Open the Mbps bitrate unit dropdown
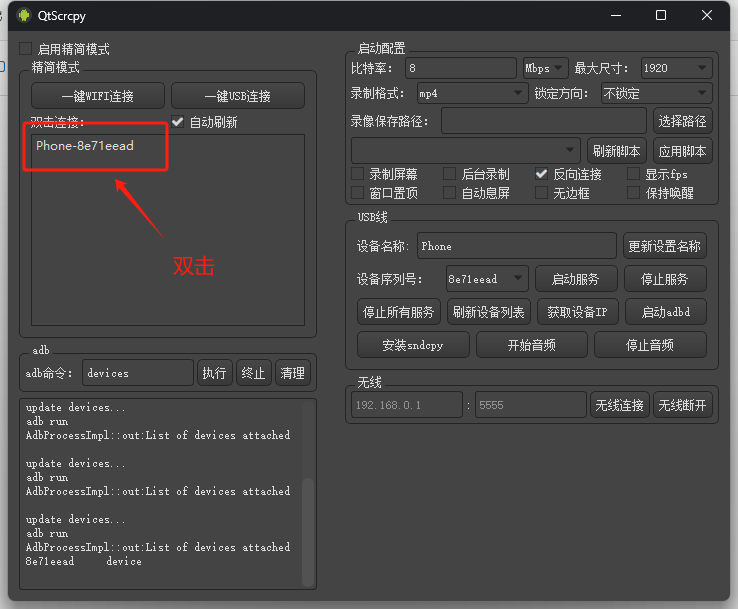This screenshot has height=609, width=738. [545, 68]
